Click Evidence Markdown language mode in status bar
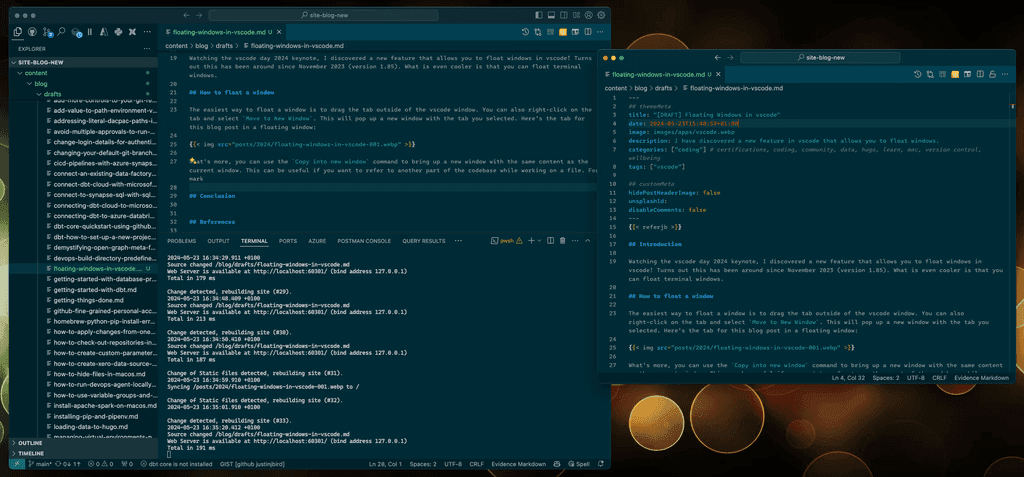The image size is (1024, 477). 517,464
